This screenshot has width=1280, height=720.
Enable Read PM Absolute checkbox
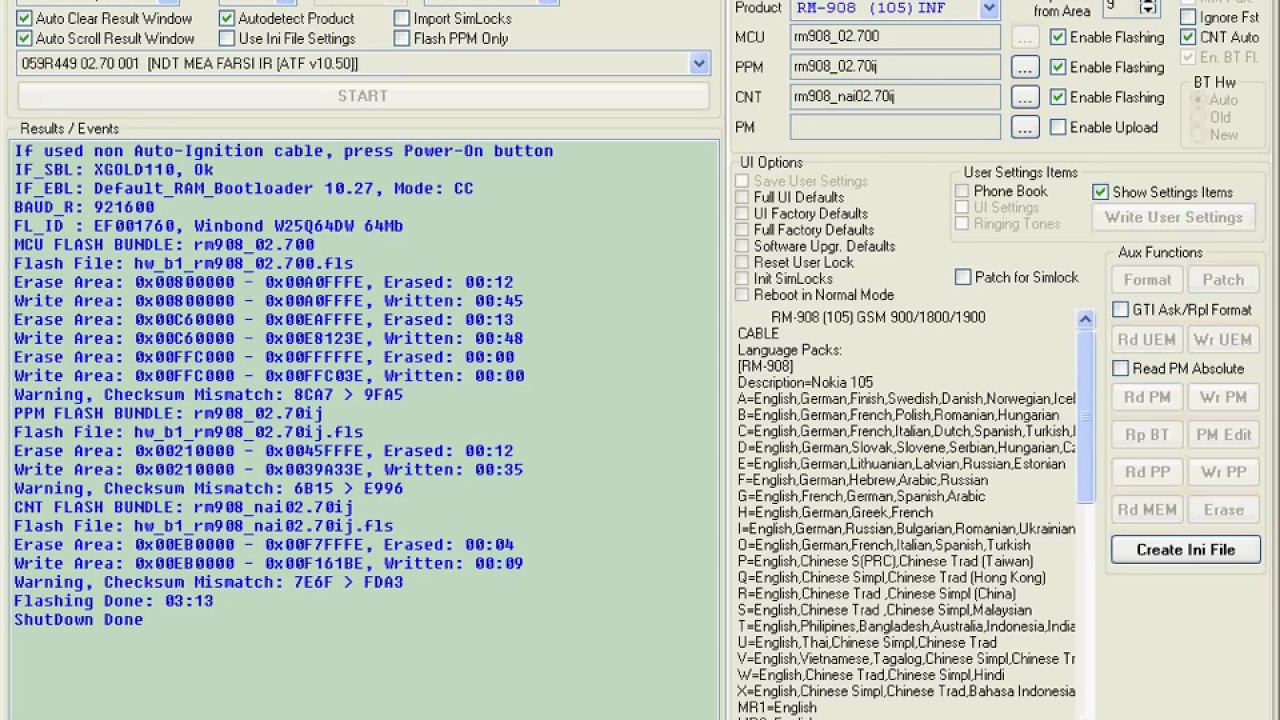[x=1121, y=368]
